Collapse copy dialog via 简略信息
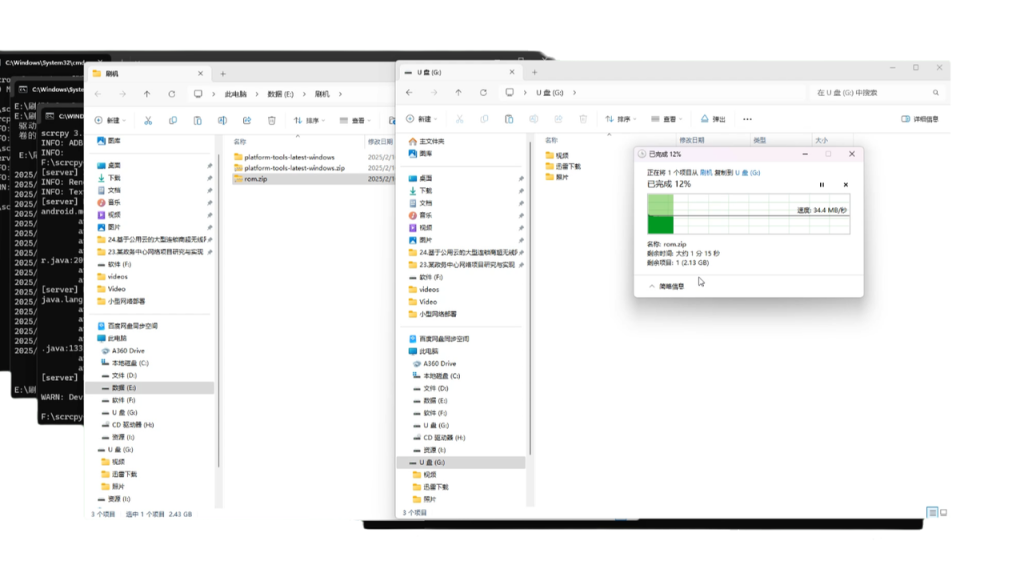This screenshot has width=1024, height=561. pyautogui.click(x=667, y=286)
